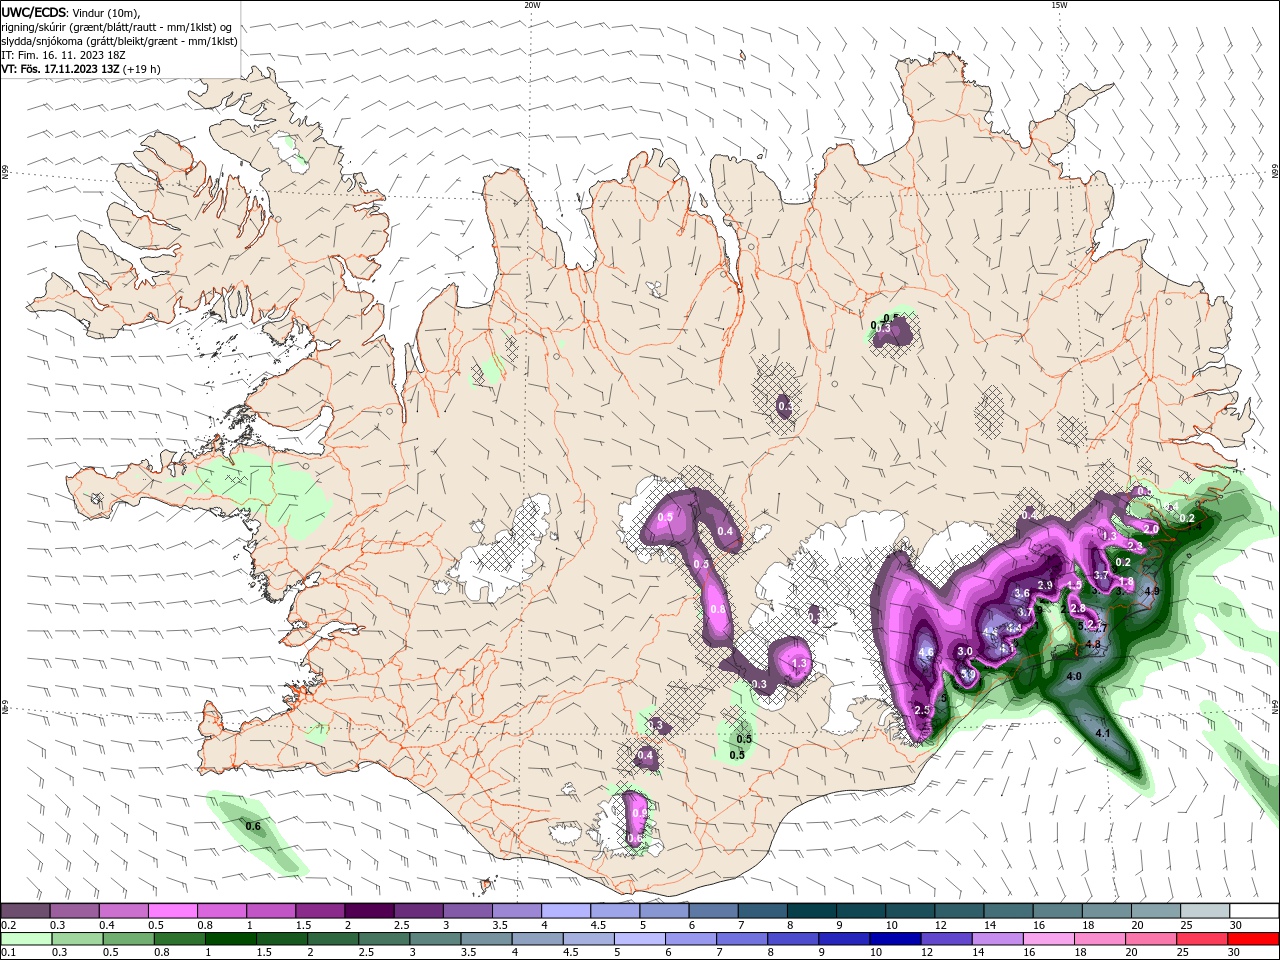Click the '4.6' snowfall value on the map
Viewport: 1280px width, 960px height.
[x=925, y=652]
